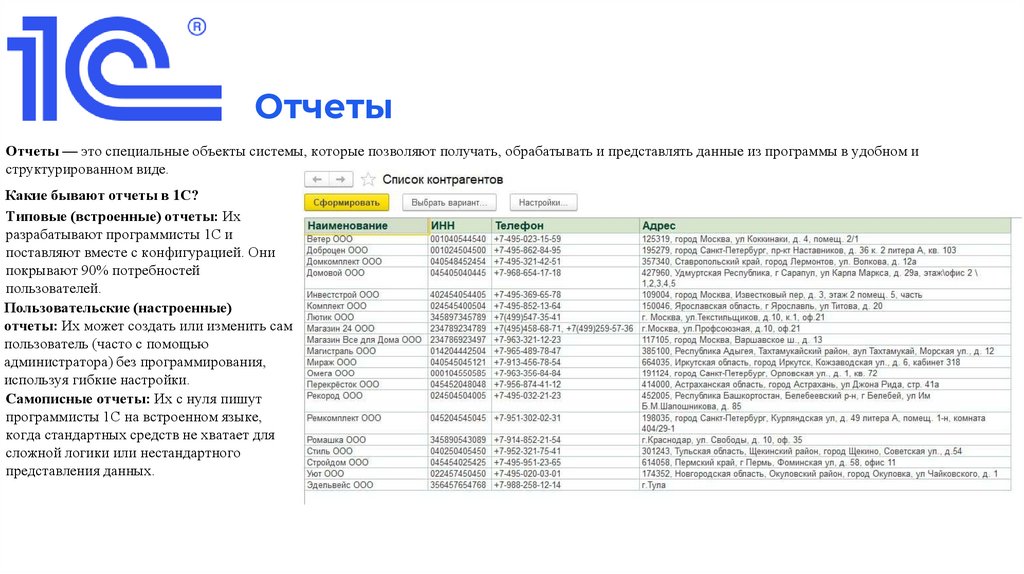This screenshot has width=1024, height=574.
Task: Add report to favorites with star icon
Action: click(368, 179)
